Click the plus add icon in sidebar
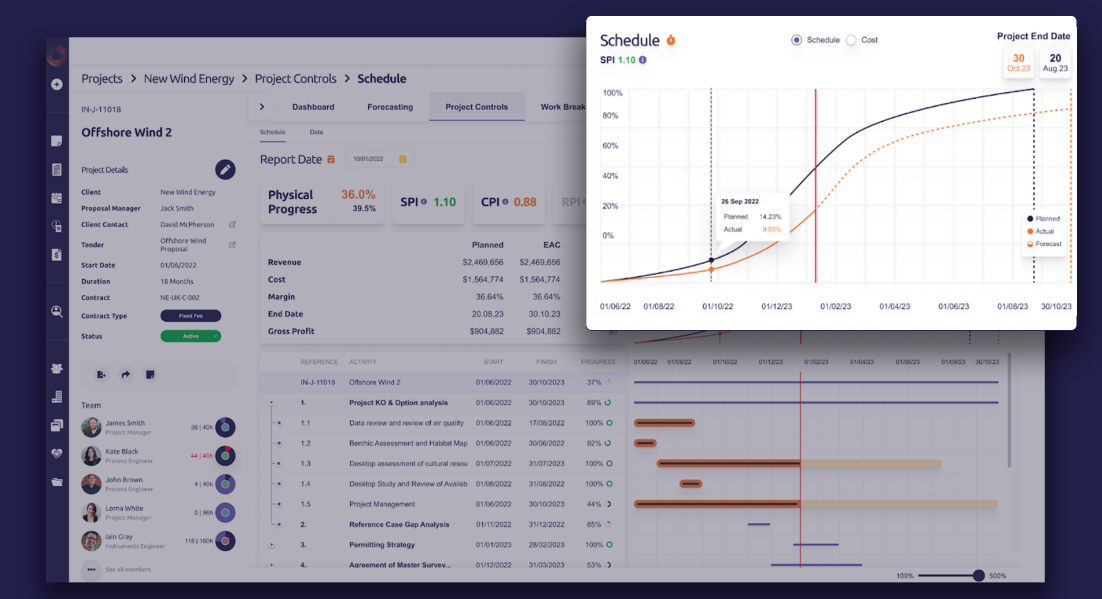 (x=57, y=84)
